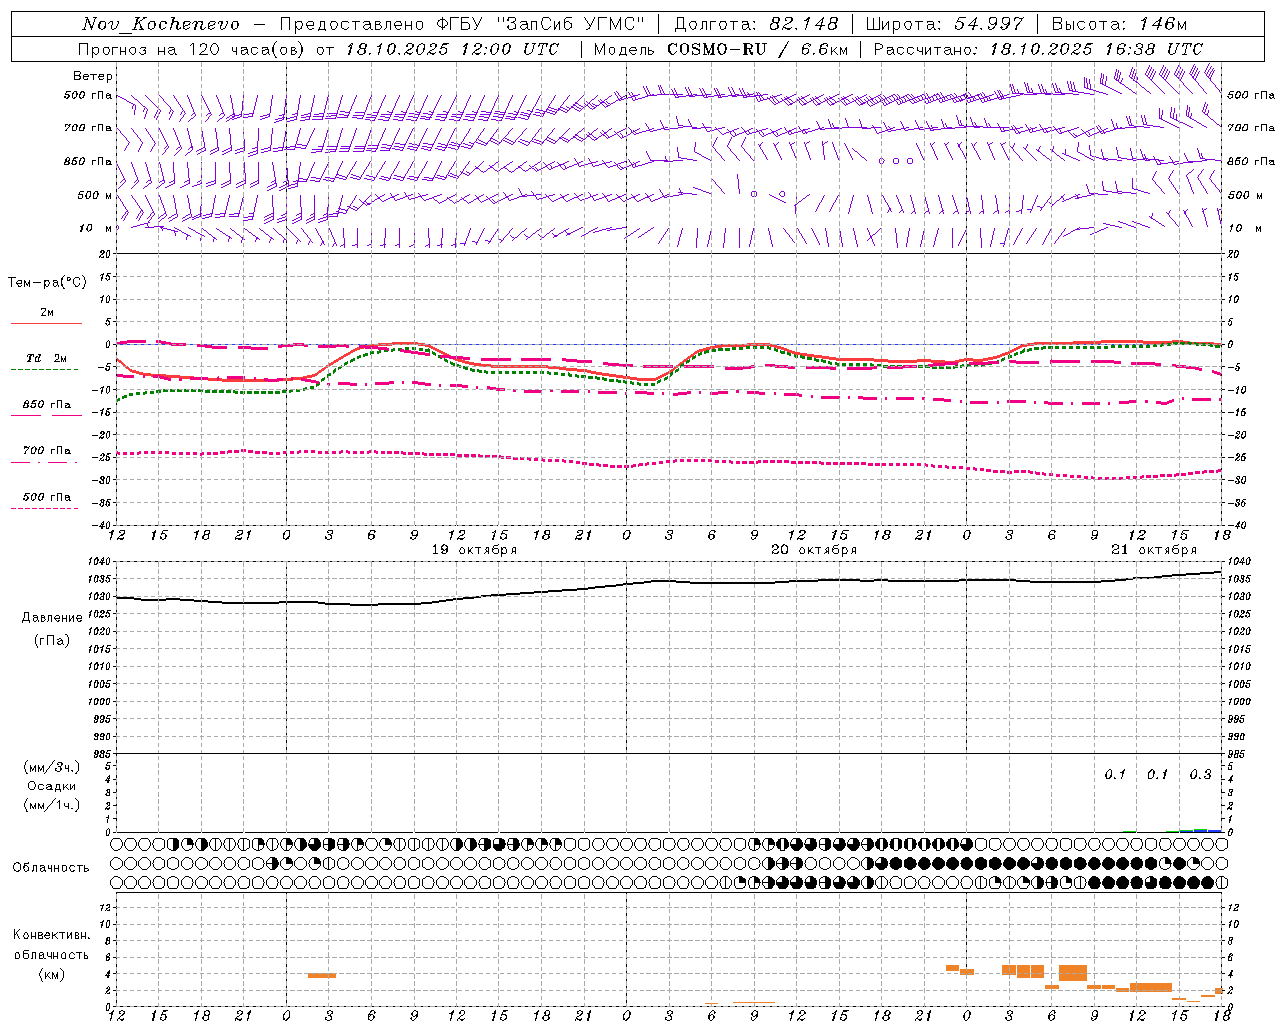Click the '(км)' convective height unit label
Screen dimensions: 1280x1024
(52, 974)
